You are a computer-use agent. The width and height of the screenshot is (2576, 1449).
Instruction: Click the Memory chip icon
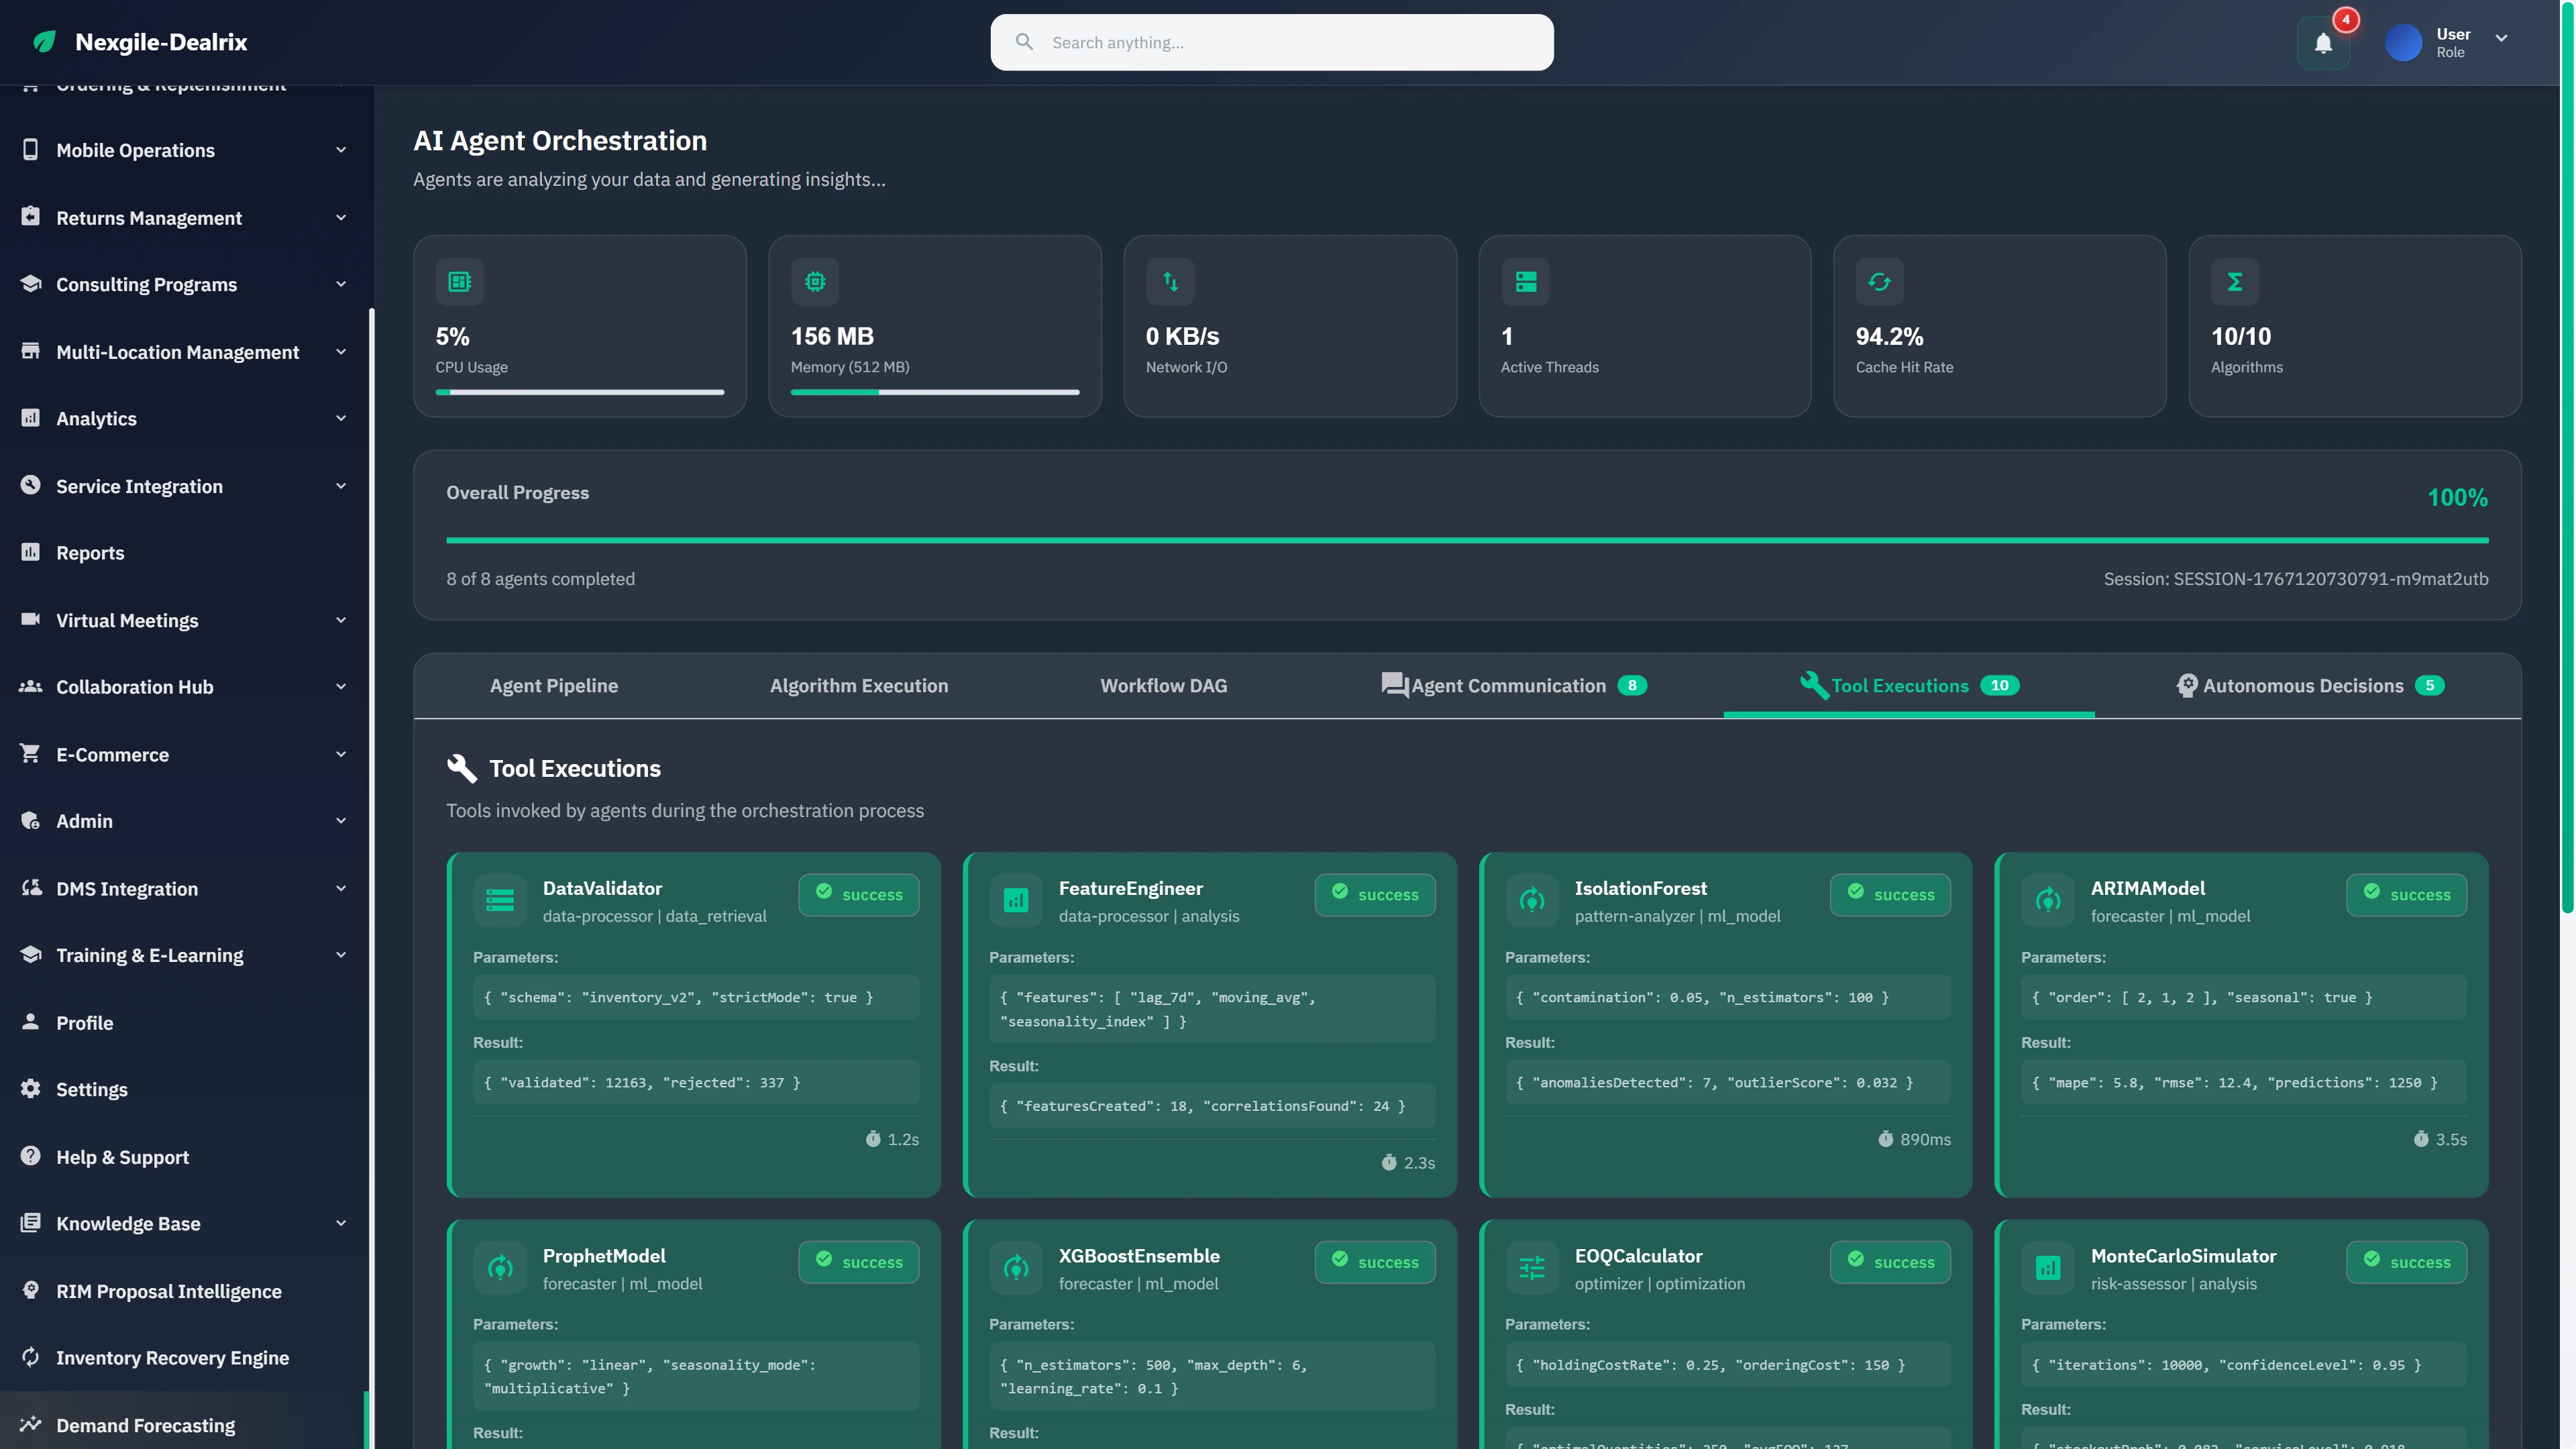[815, 281]
